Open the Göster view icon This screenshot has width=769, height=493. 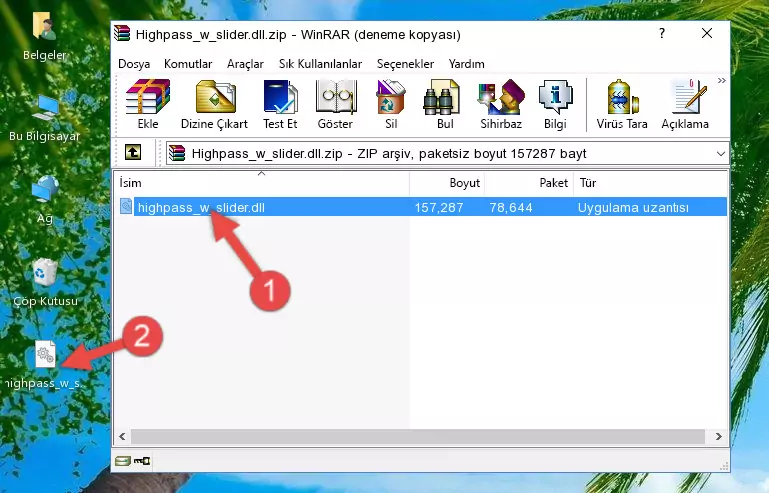click(x=335, y=104)
